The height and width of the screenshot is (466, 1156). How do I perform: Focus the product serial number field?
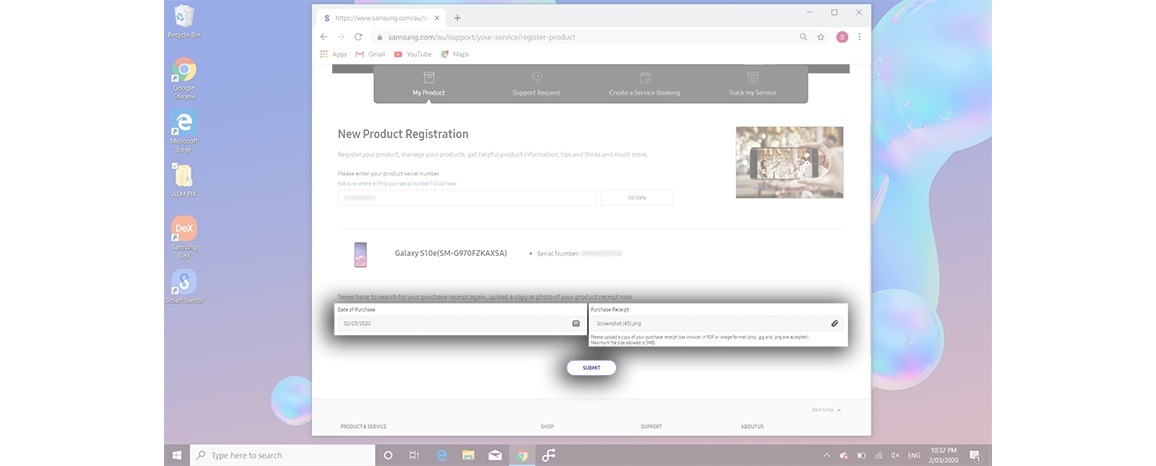467,198
